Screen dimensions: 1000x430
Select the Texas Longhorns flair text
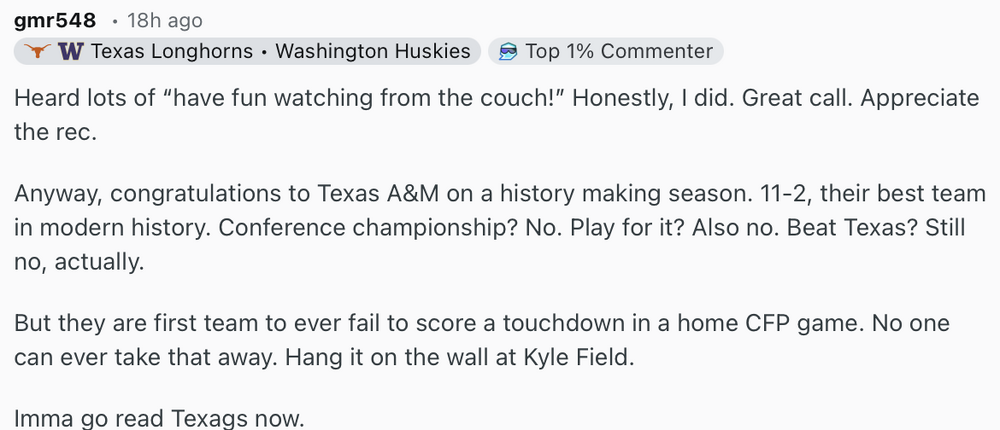[171, 52]
